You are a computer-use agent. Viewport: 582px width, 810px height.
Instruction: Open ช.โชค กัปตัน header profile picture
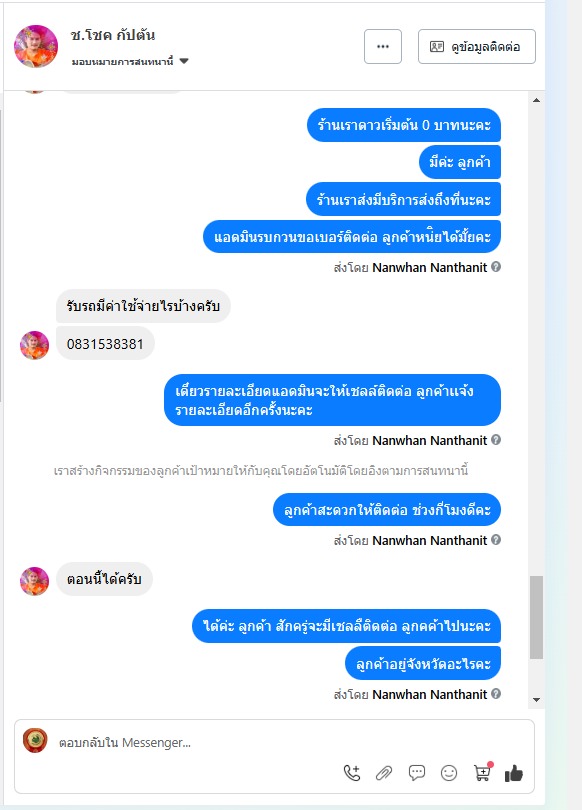(36, 46)
